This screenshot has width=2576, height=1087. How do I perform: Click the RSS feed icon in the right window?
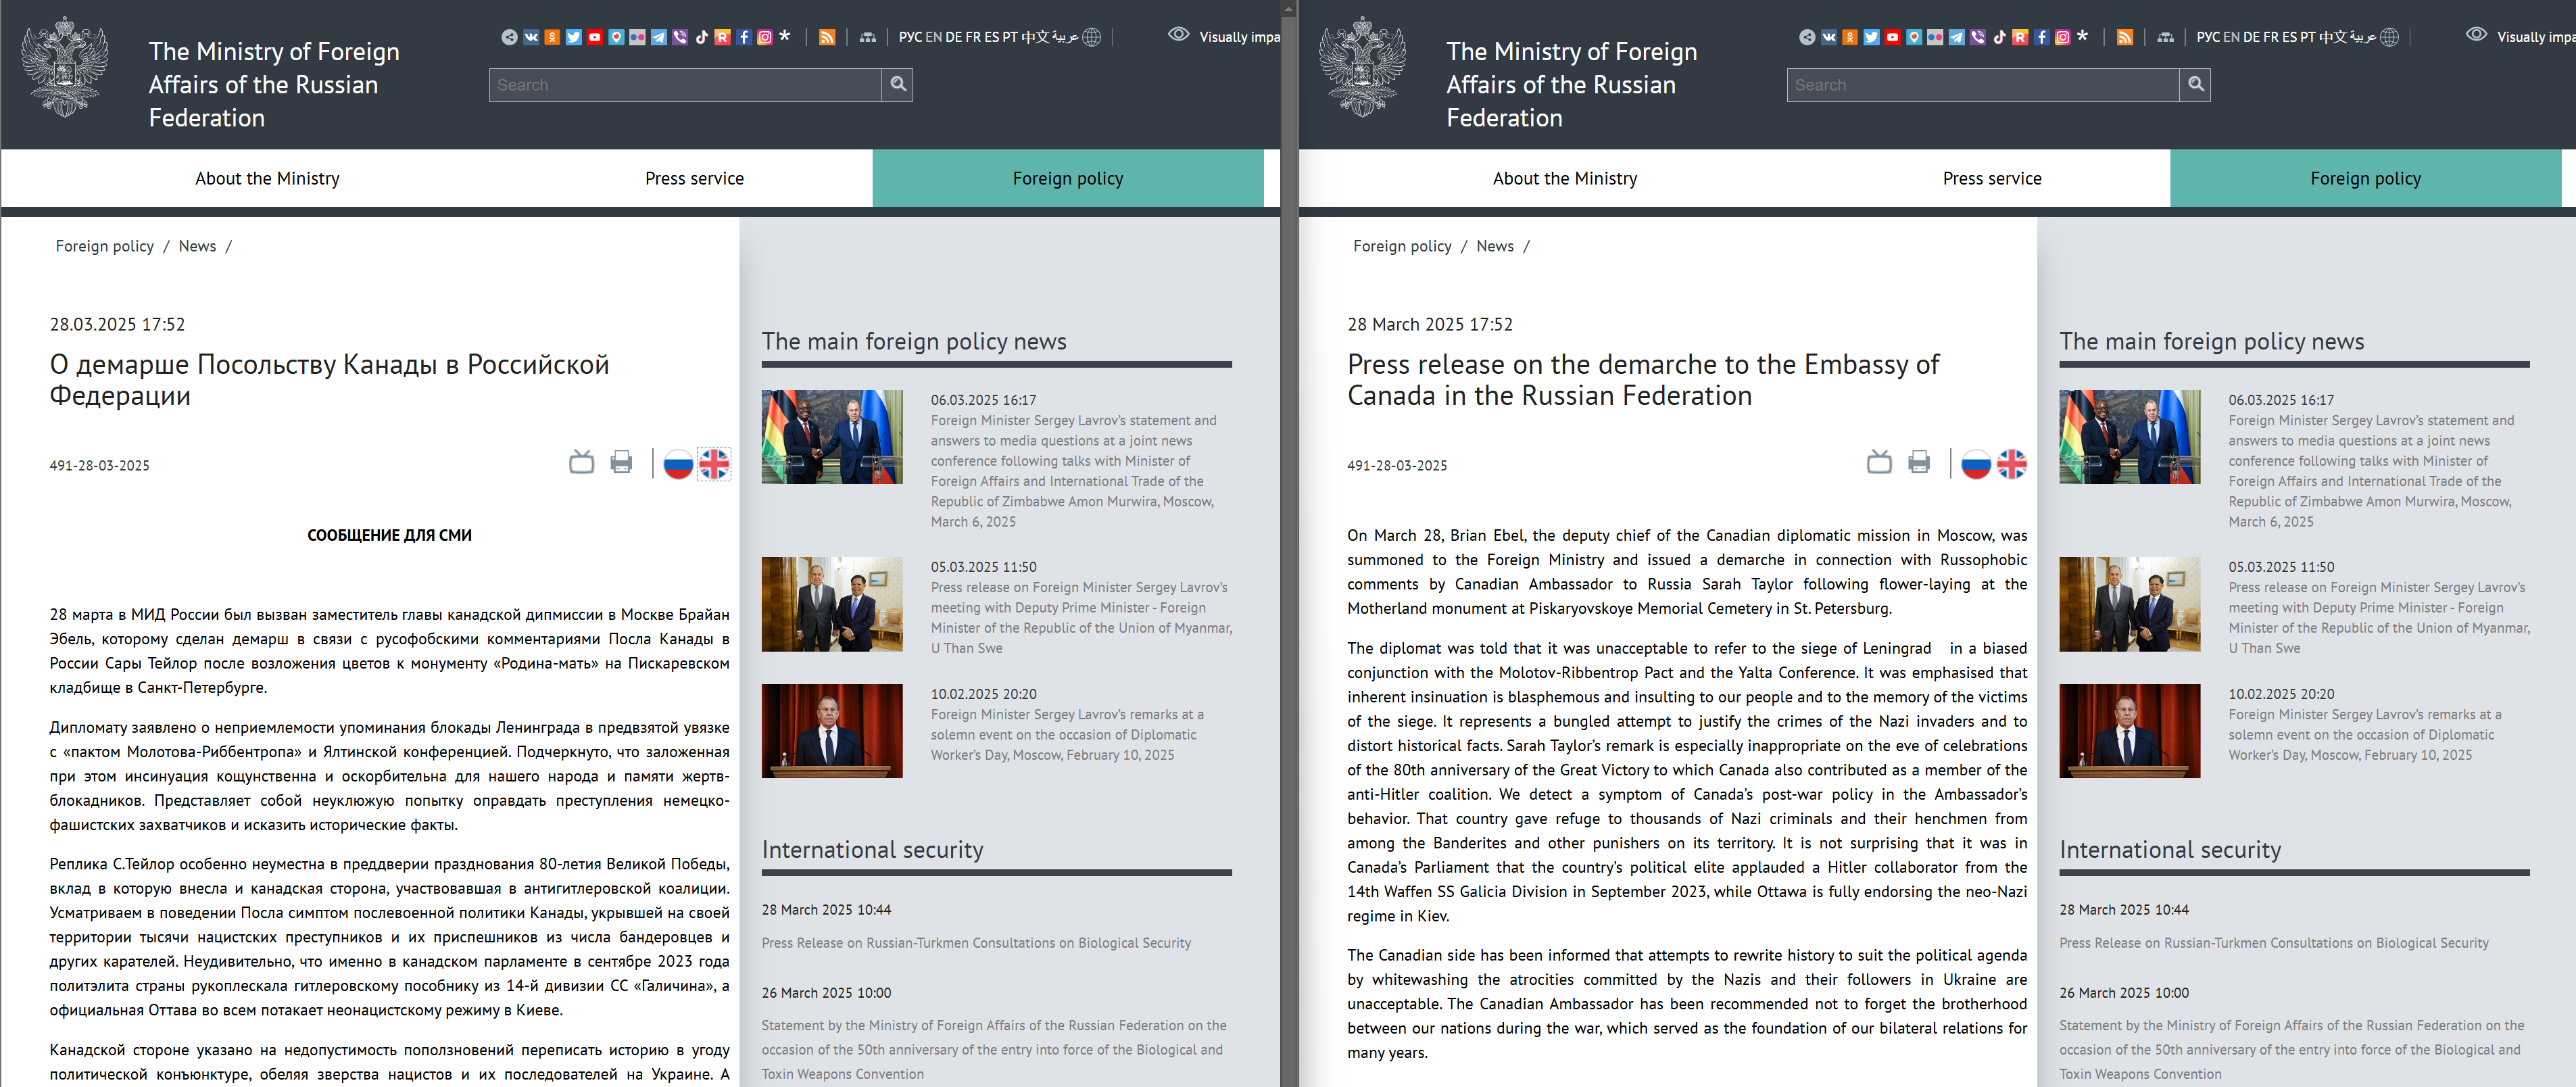pyautogui.click(x=2125, y=37)
